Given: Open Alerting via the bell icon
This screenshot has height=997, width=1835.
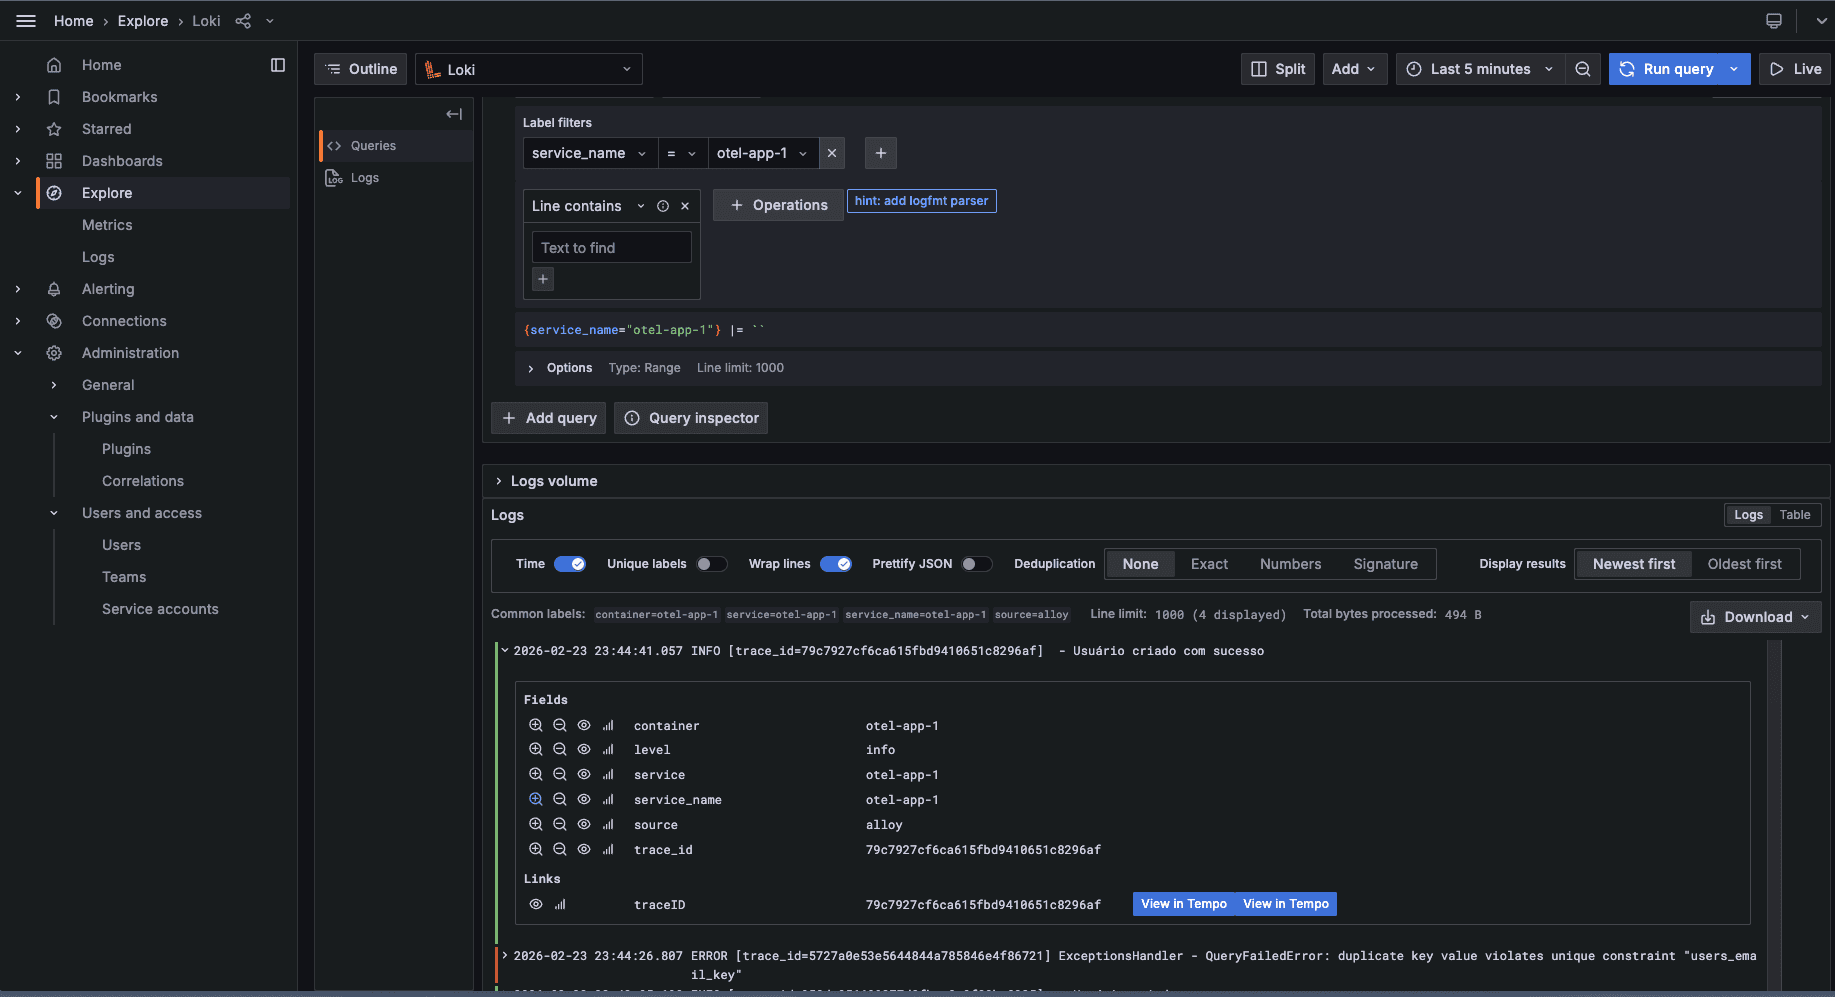Looking at the screenshot, I should click(53, 288).
